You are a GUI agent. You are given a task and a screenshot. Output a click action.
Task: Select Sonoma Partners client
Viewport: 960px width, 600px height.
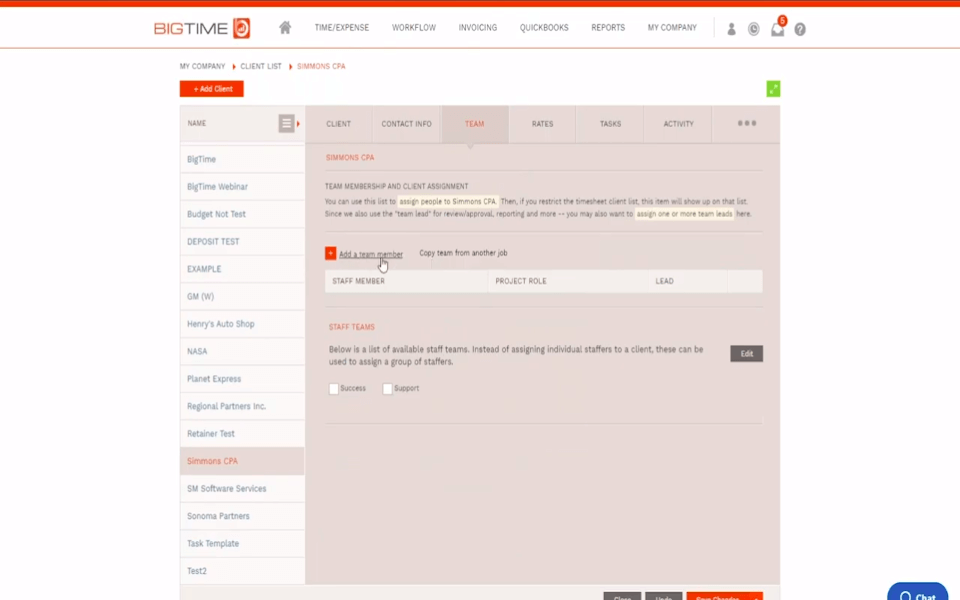(242, 516)
